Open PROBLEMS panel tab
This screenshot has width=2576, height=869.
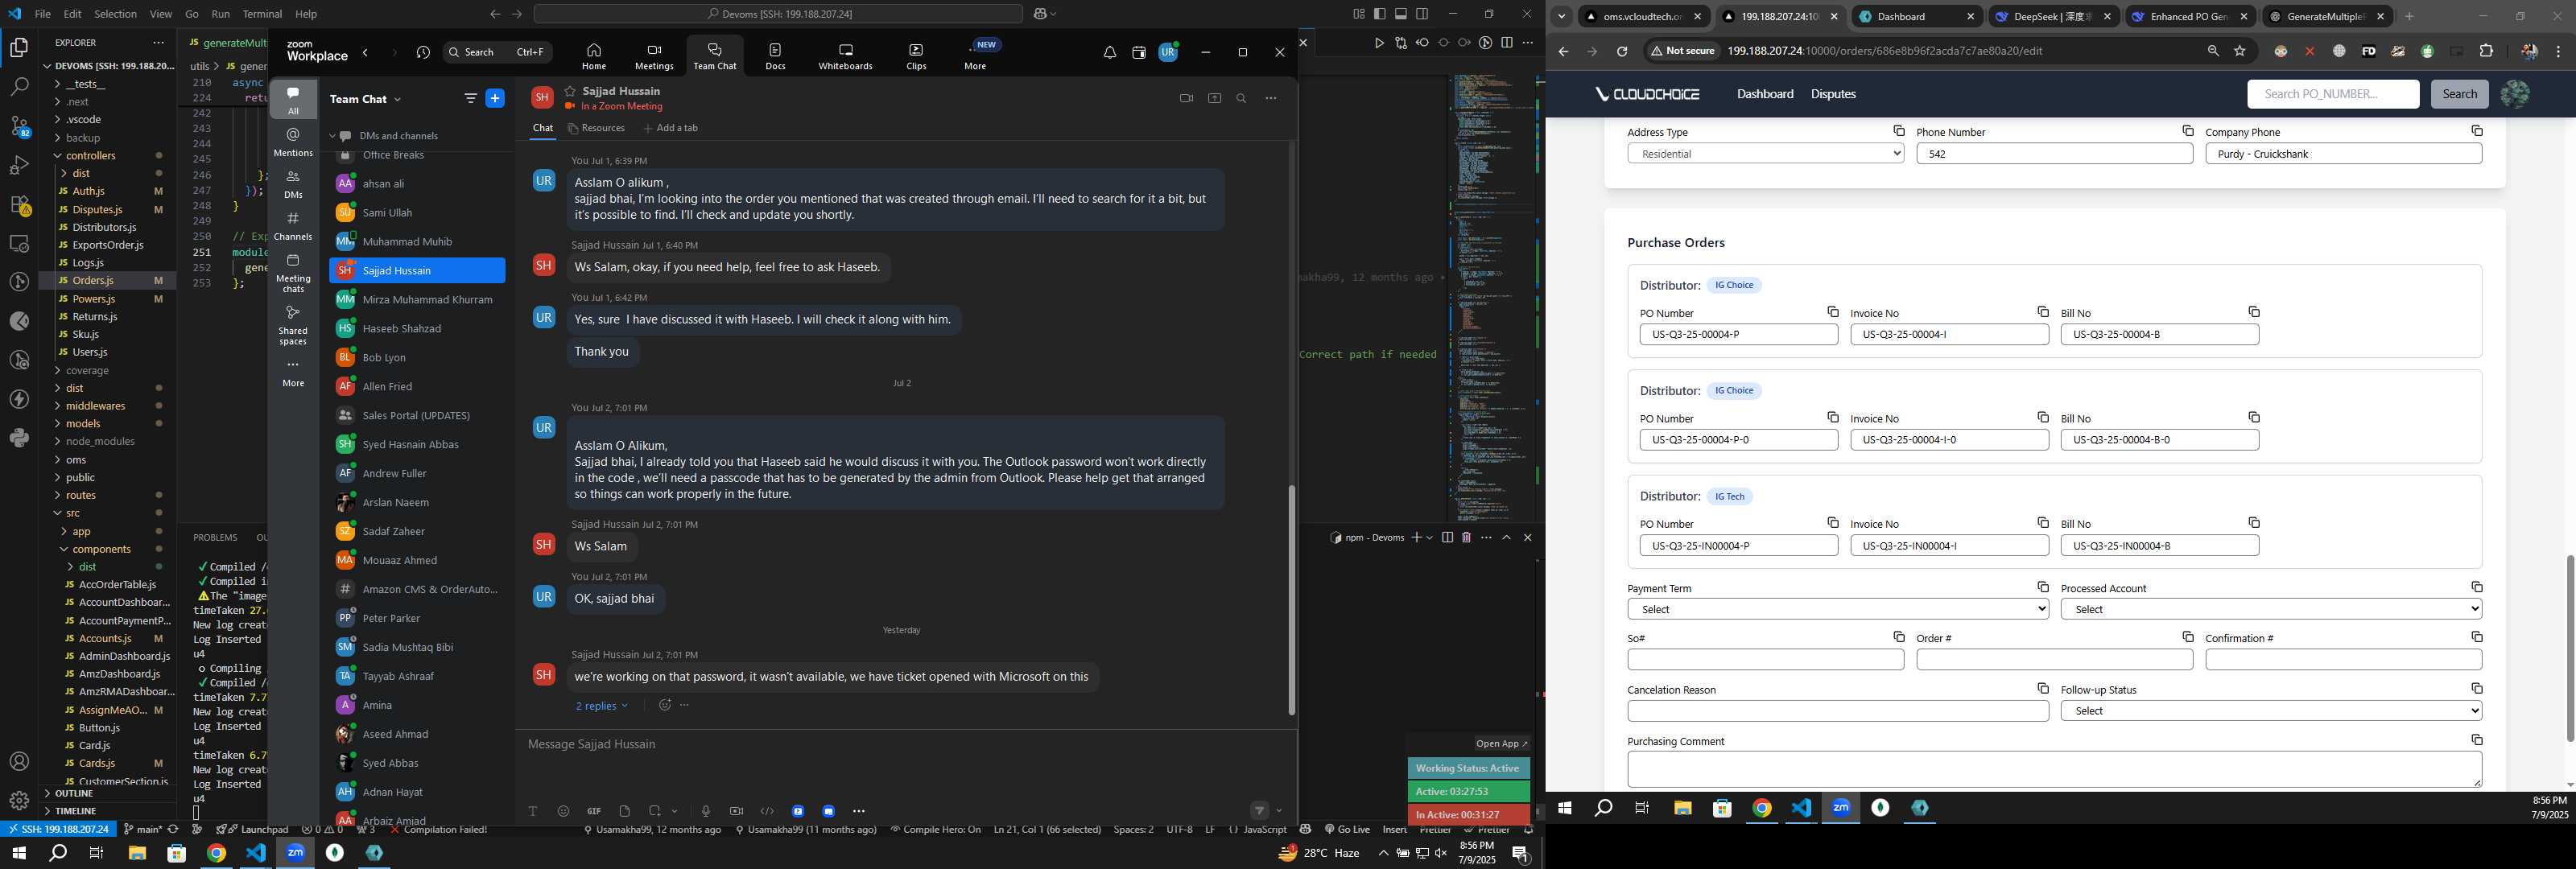pos(215,538)
